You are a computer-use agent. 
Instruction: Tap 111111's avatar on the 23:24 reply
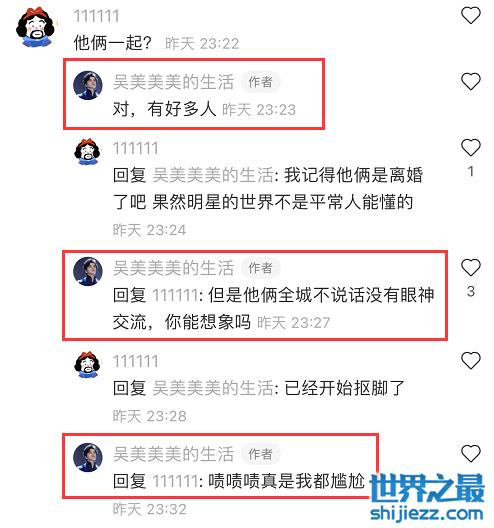point(87,152)
